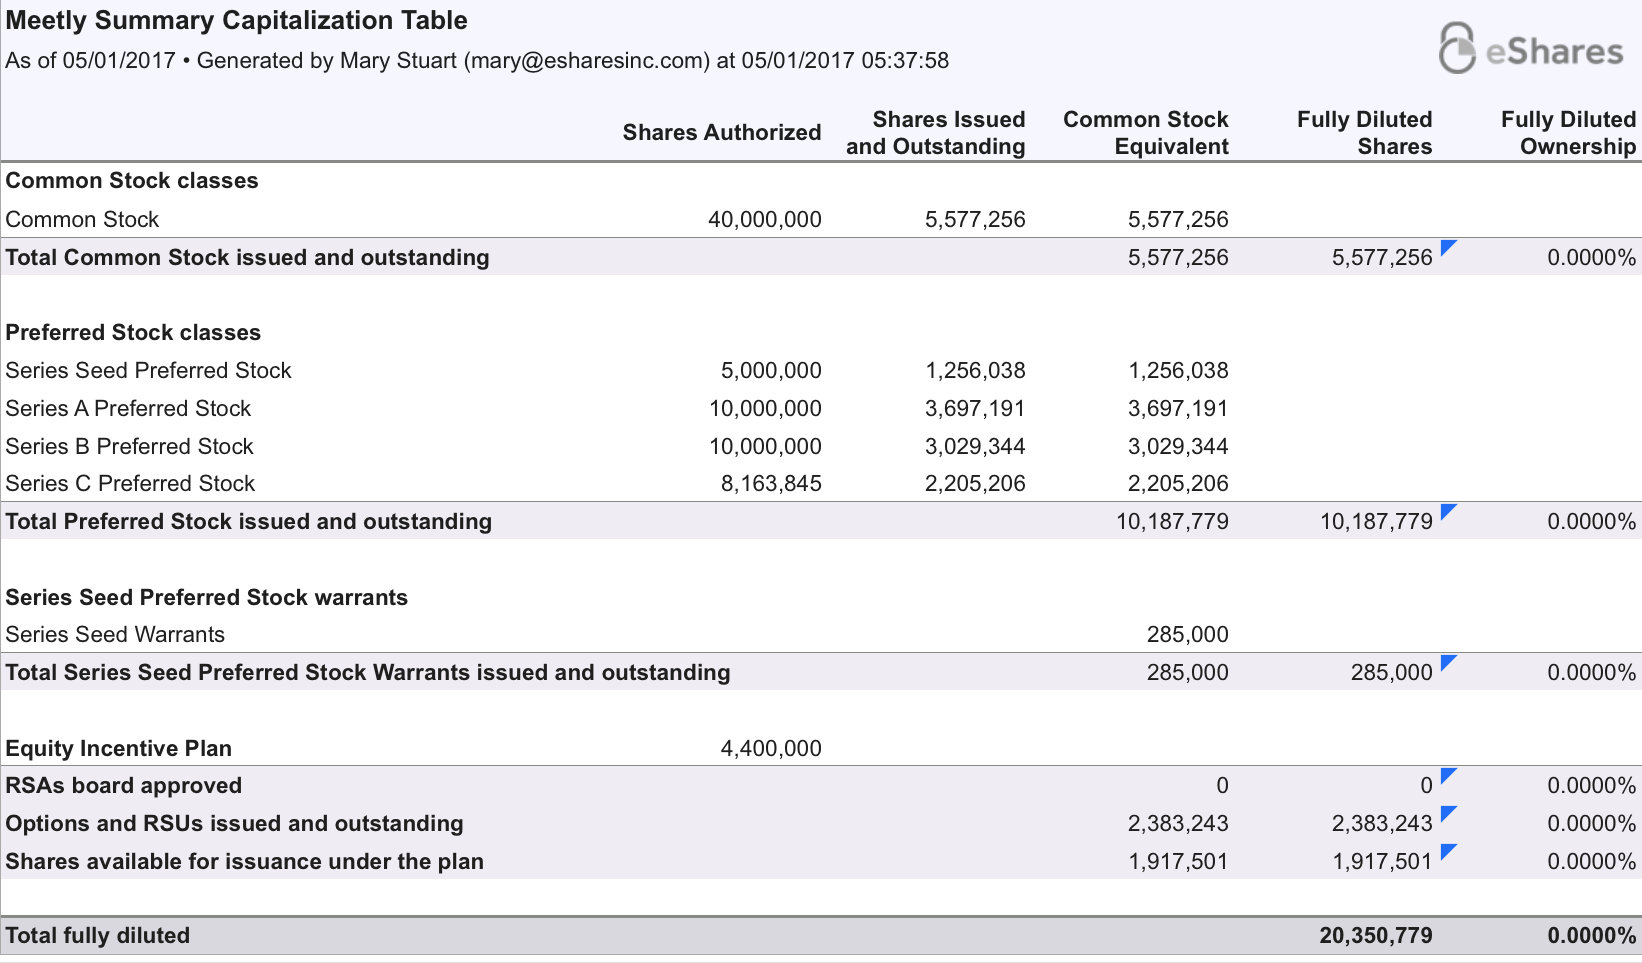Click the Common Stock Equivalent column header
Screen dimensions: 1642x963
[1145, 133]
